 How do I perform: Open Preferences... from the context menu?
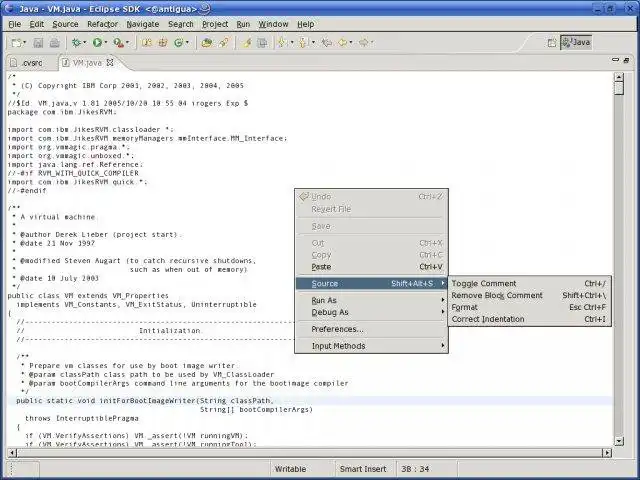point(371,329)
